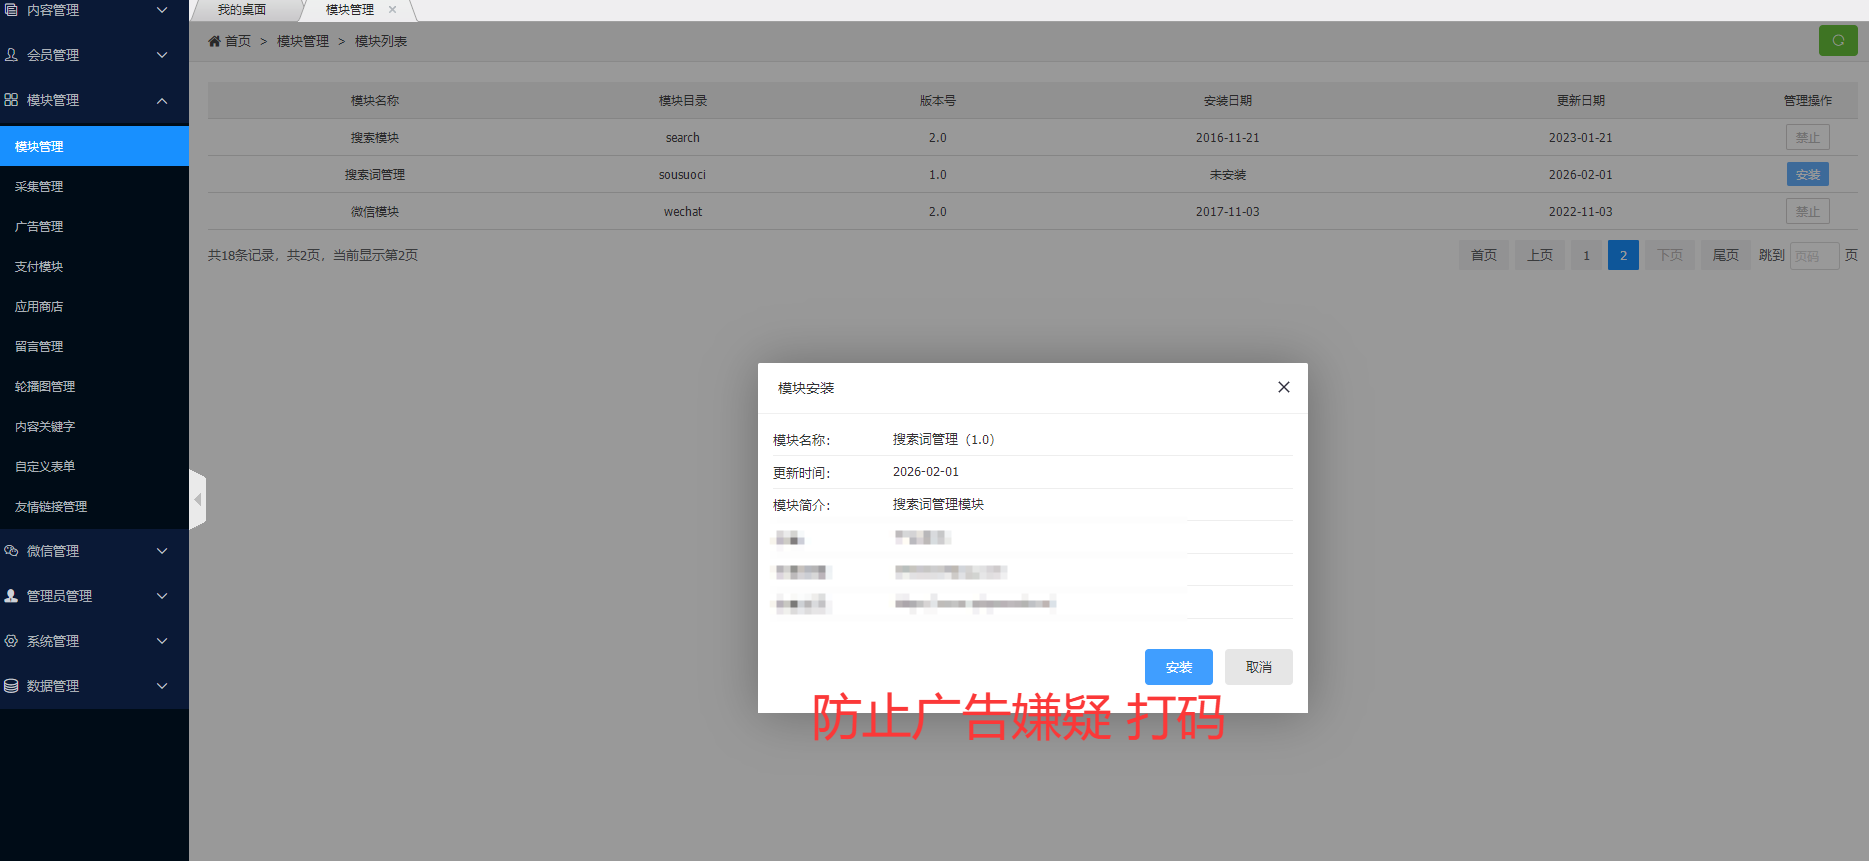This screenshot has width=1869, height=861.
Task: Switch to the 我的桌面 tab
Action: pyautogui.click(x=242, y=10)
